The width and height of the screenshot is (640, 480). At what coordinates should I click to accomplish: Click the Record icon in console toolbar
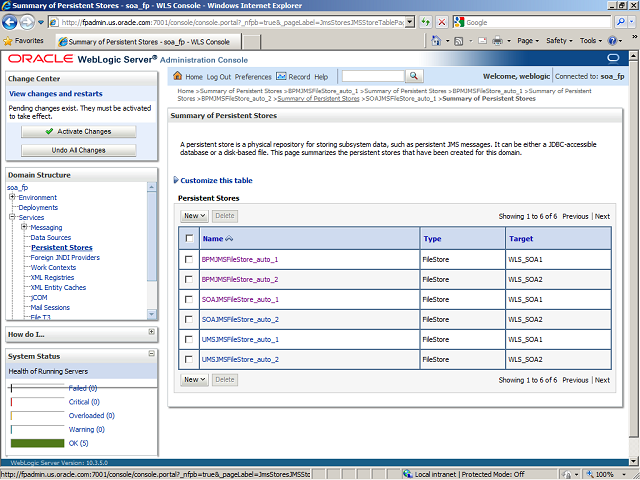click(x=281, y=77)
